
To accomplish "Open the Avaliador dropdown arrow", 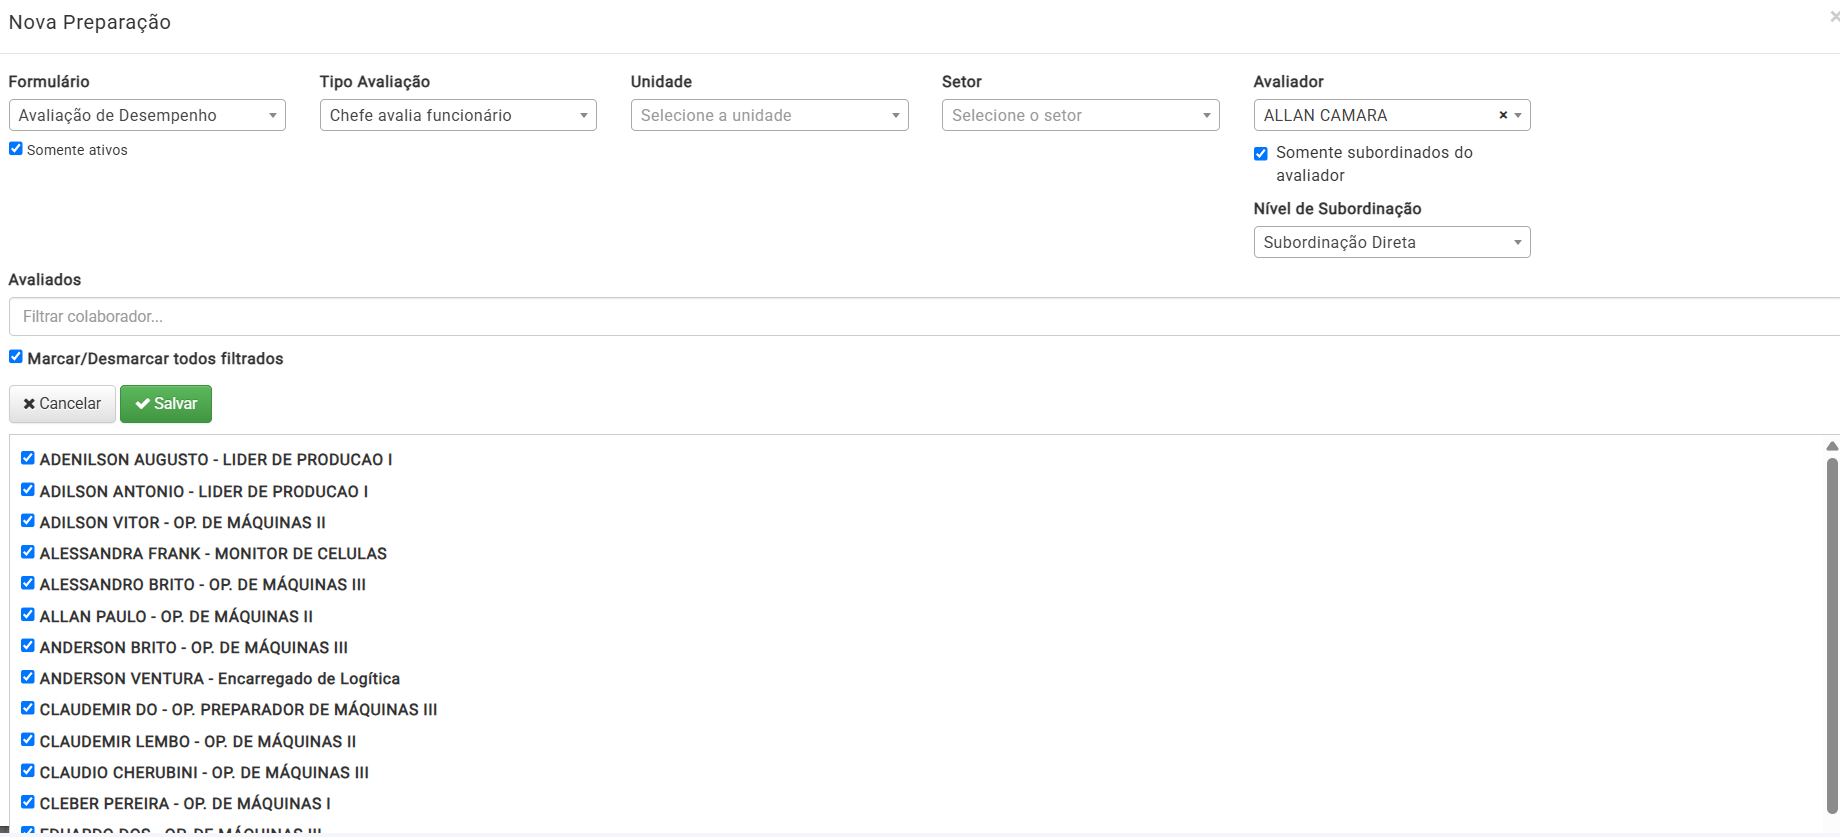I will 1518,116.
